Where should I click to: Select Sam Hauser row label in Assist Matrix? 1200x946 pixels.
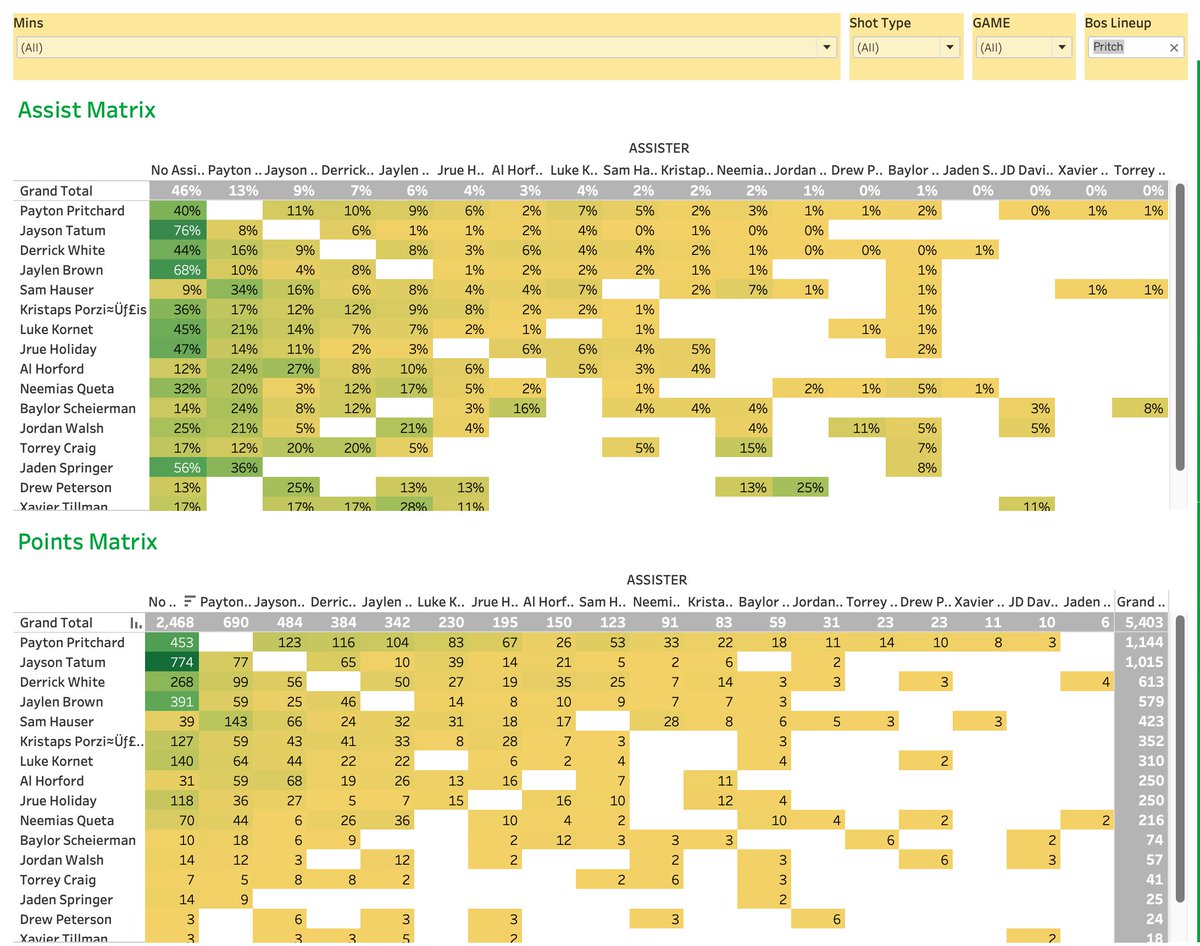pos(57,290)
